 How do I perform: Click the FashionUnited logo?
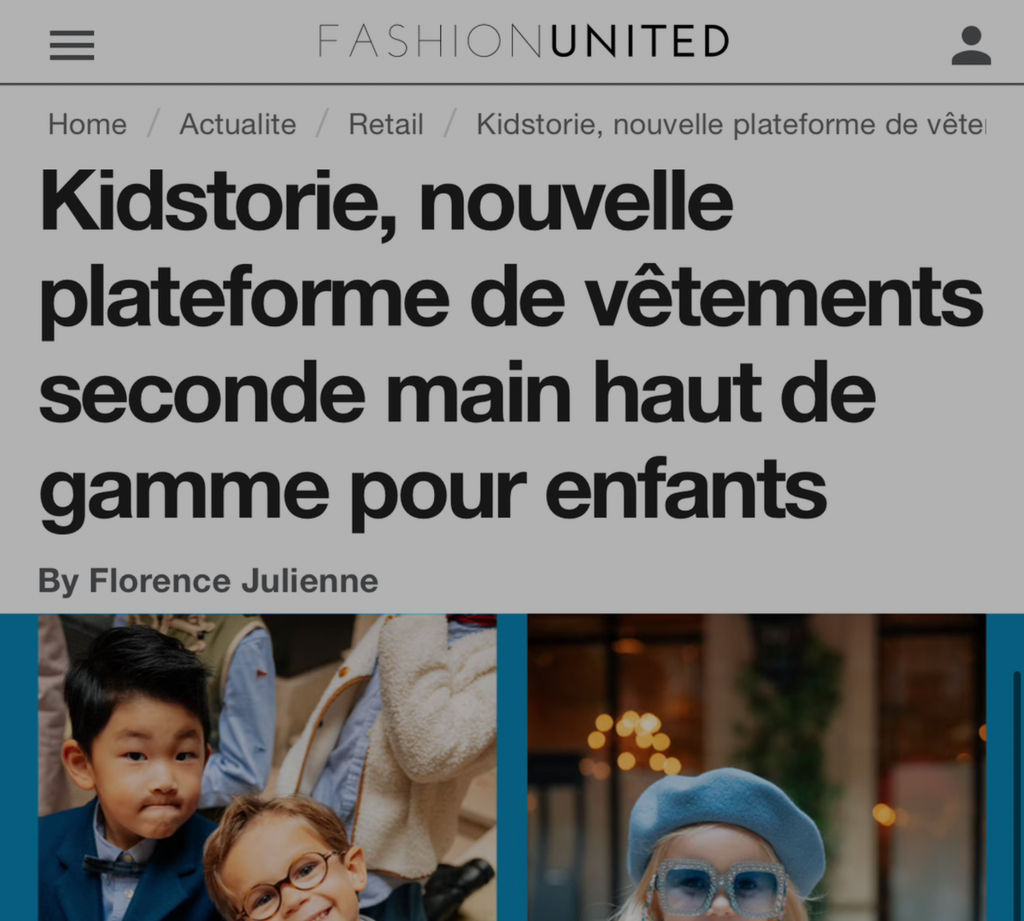tap(523, 41)
